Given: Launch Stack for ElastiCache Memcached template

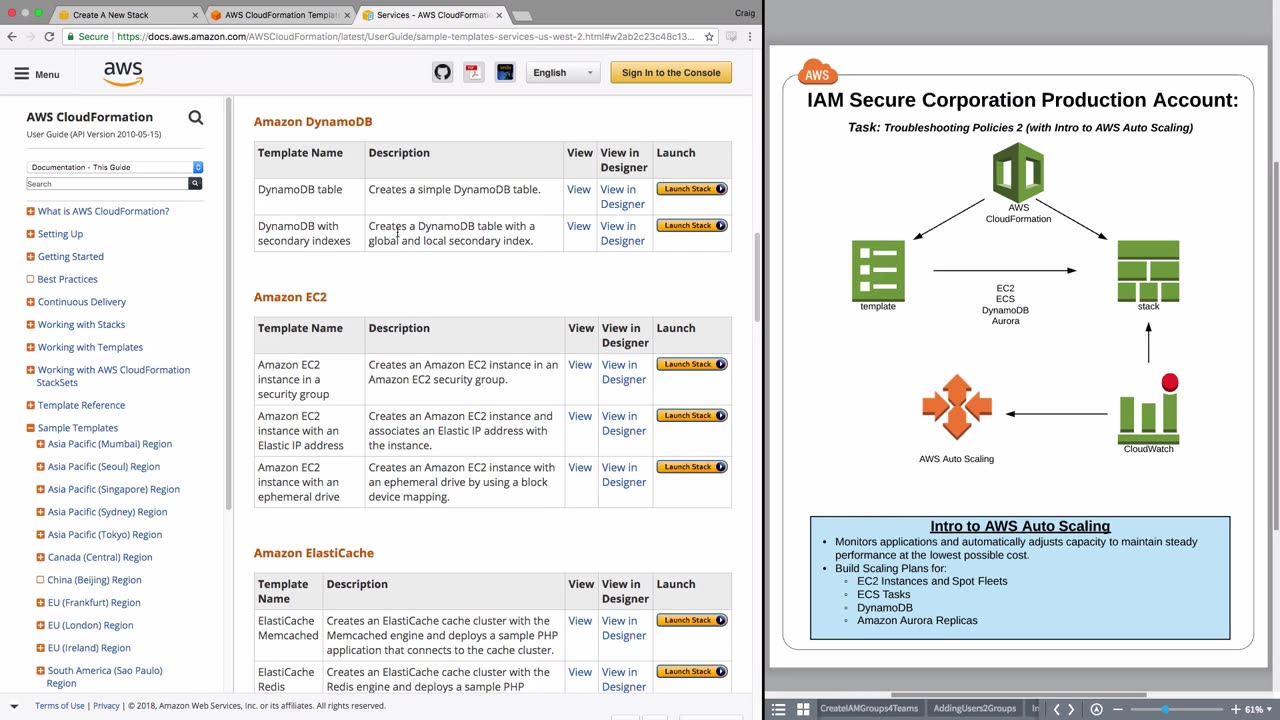Looking at the screenshot, I should click(692, 620).
